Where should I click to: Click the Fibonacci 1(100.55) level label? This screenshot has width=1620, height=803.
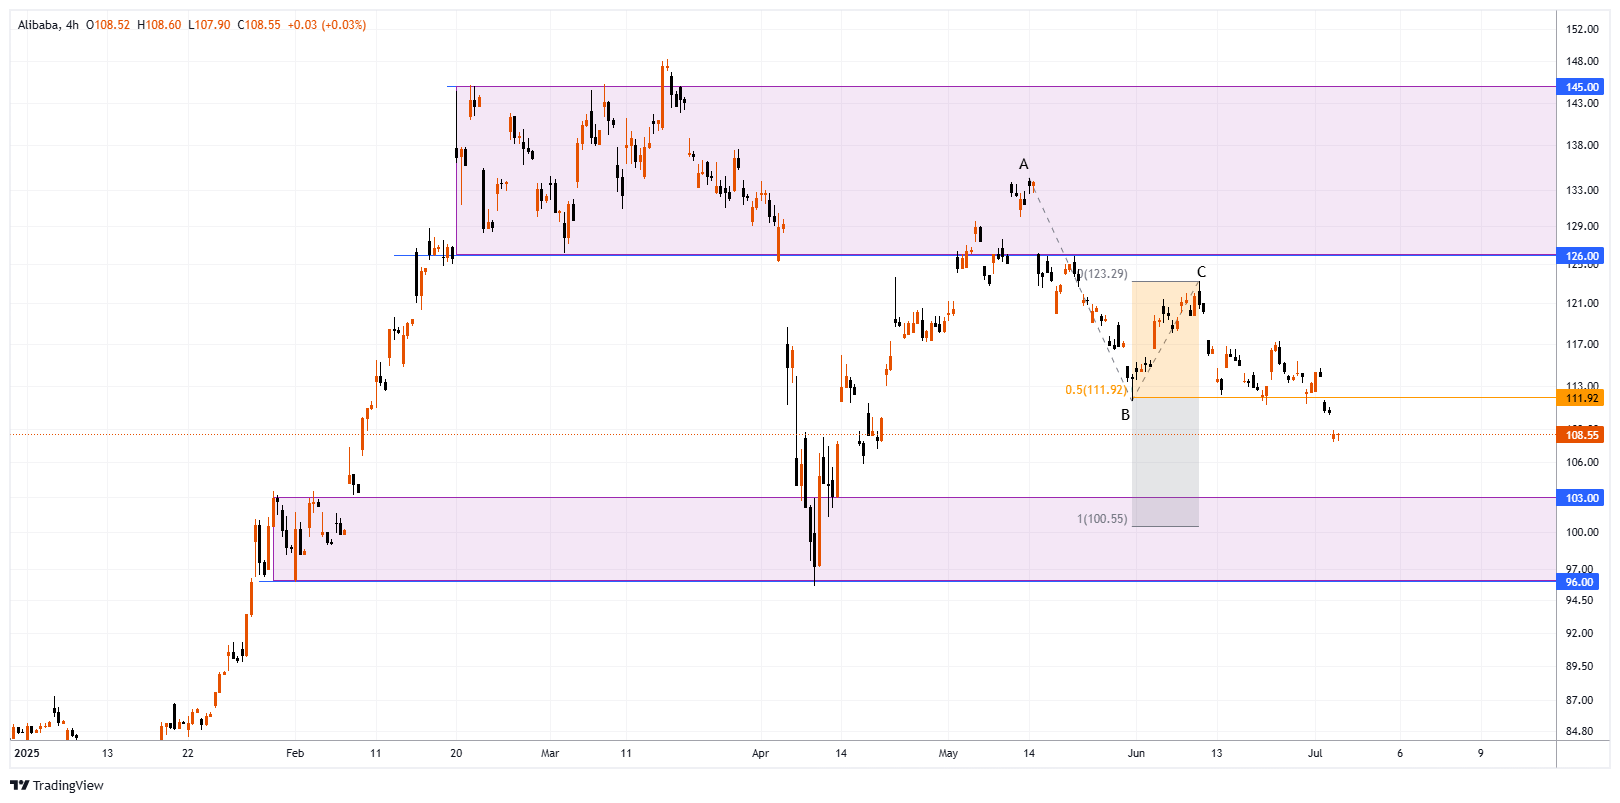click(1101, 519)
